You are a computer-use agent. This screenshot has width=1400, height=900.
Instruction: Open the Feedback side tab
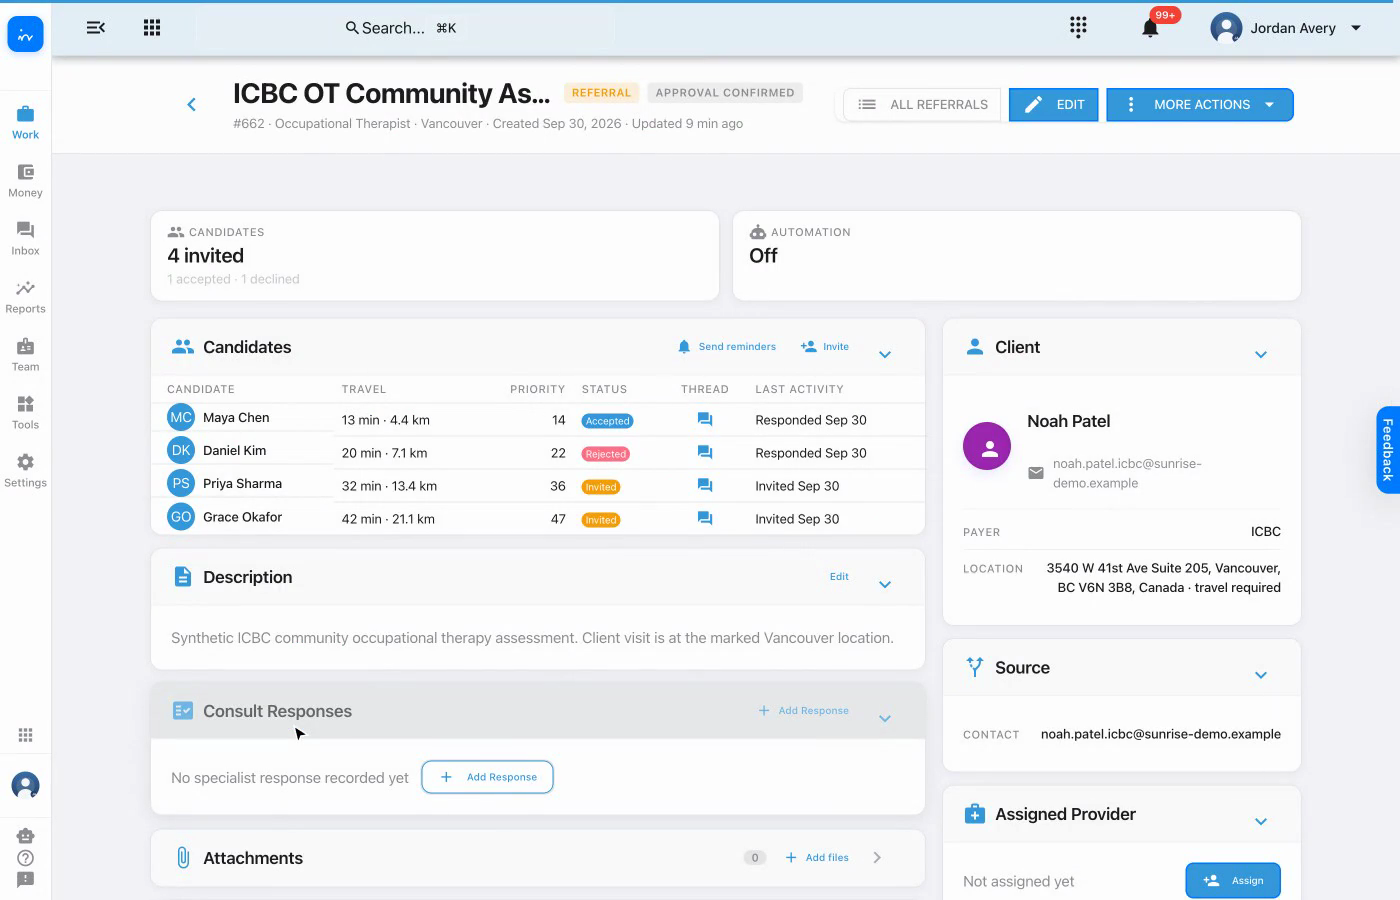pyautogui.click(x=1388, y=450)
